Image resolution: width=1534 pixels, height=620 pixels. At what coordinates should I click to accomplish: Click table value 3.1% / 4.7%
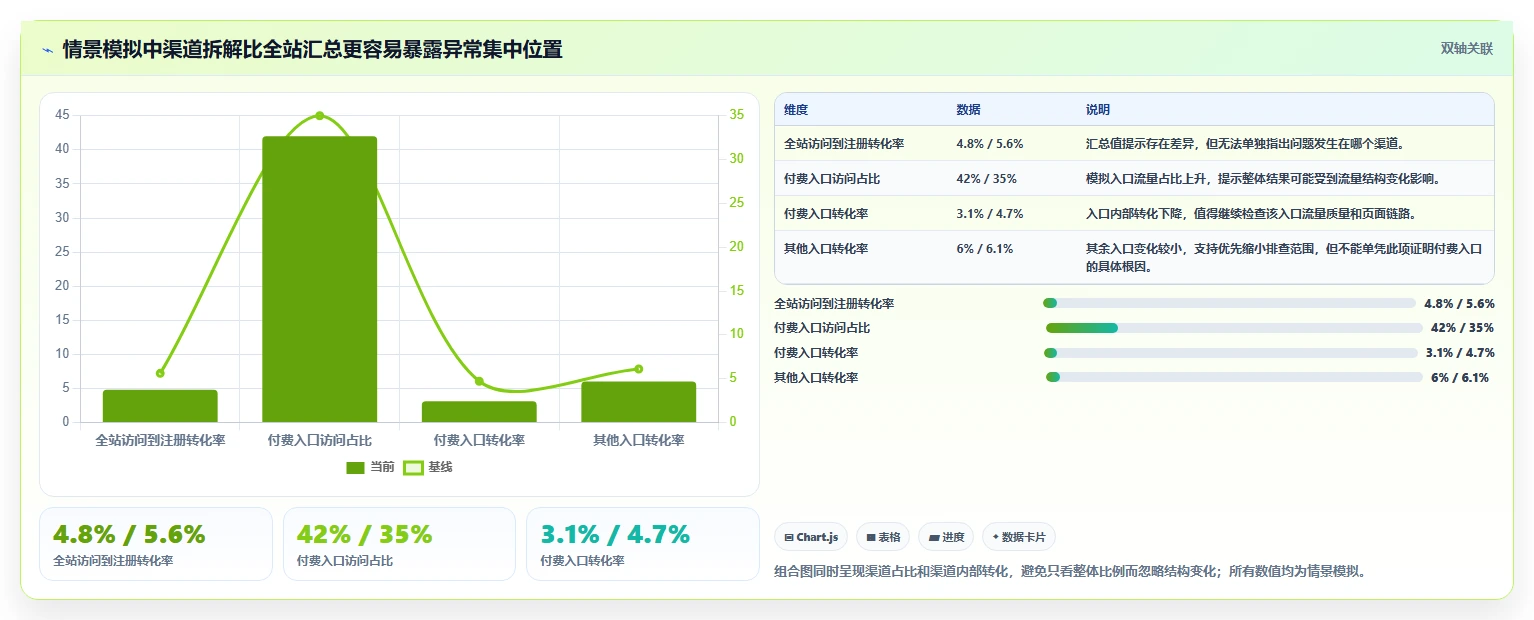click(989, 214)
